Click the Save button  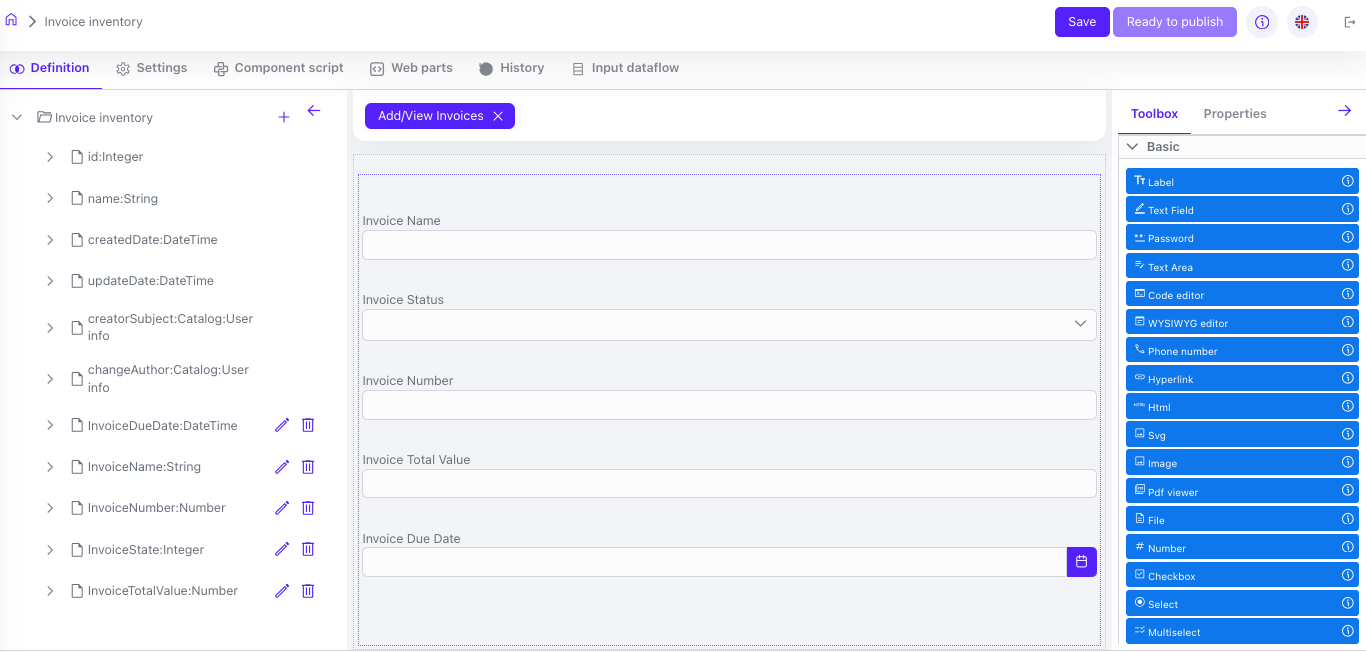click(x=1081, y=22)
